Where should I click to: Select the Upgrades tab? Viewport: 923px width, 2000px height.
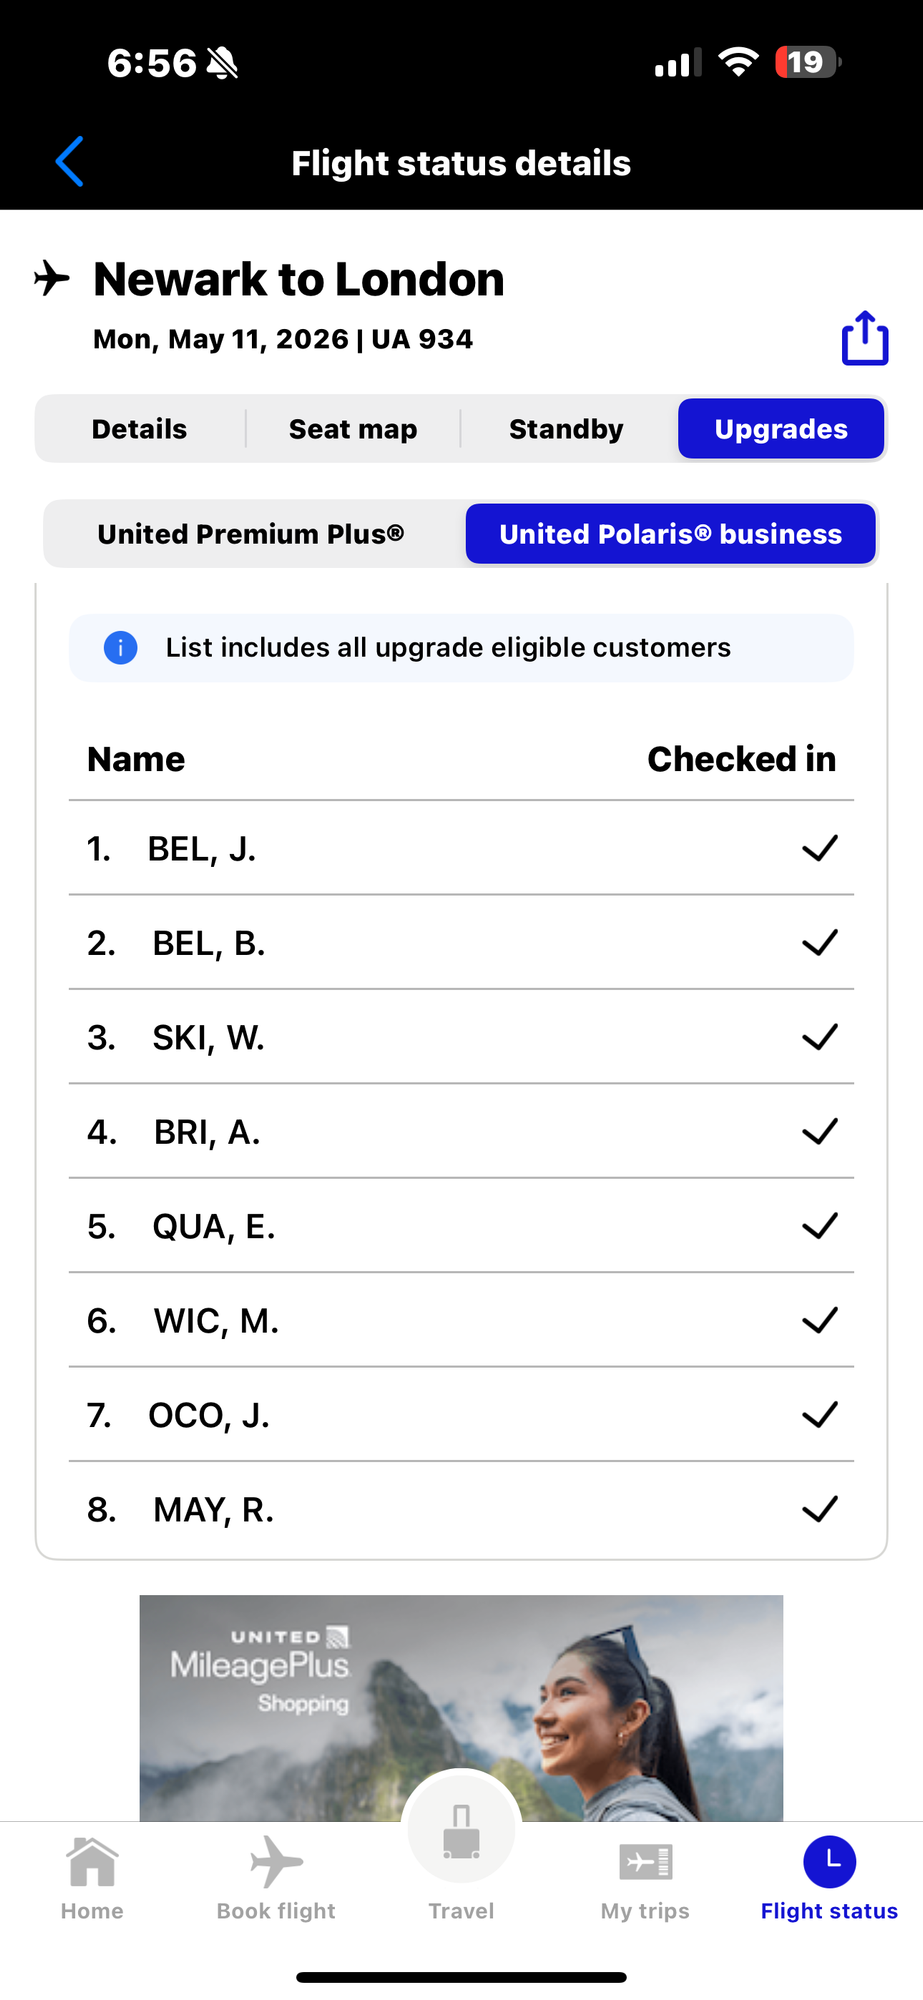(x=781, y=429)
